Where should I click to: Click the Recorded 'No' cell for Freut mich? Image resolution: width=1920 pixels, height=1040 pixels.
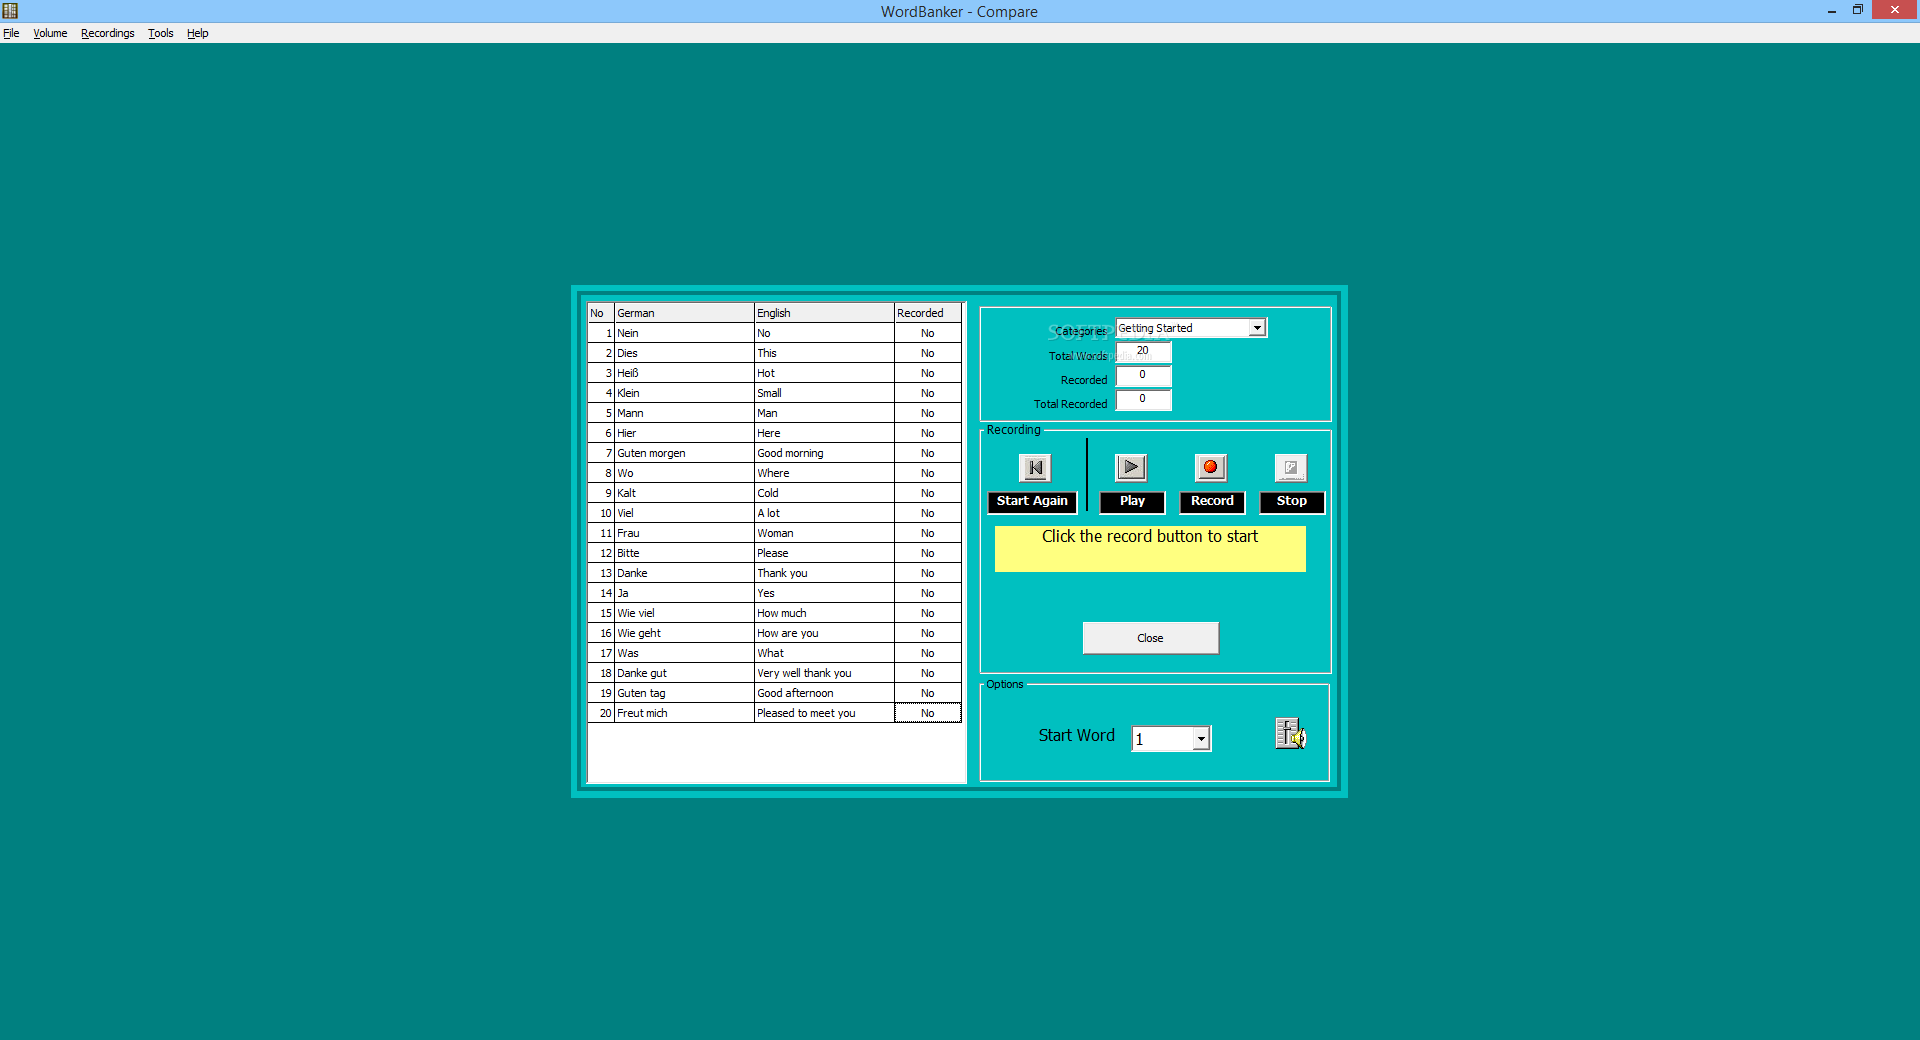click(x=928, y=713)
